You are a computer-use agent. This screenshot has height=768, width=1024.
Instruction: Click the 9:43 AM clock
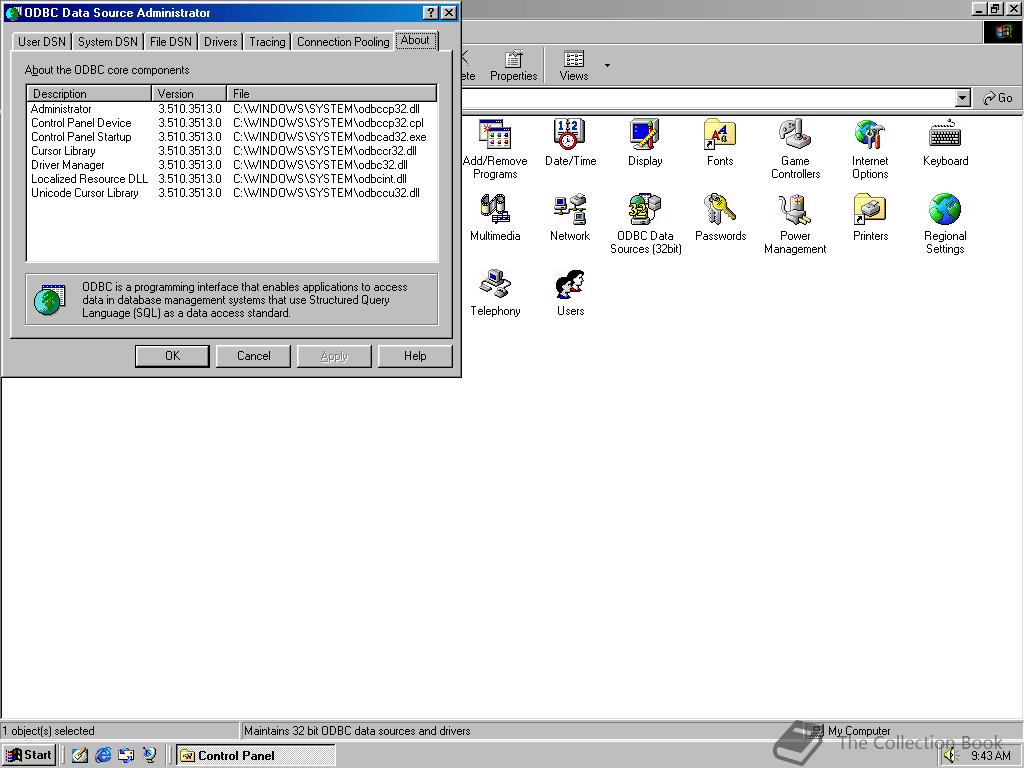(990, 756)
